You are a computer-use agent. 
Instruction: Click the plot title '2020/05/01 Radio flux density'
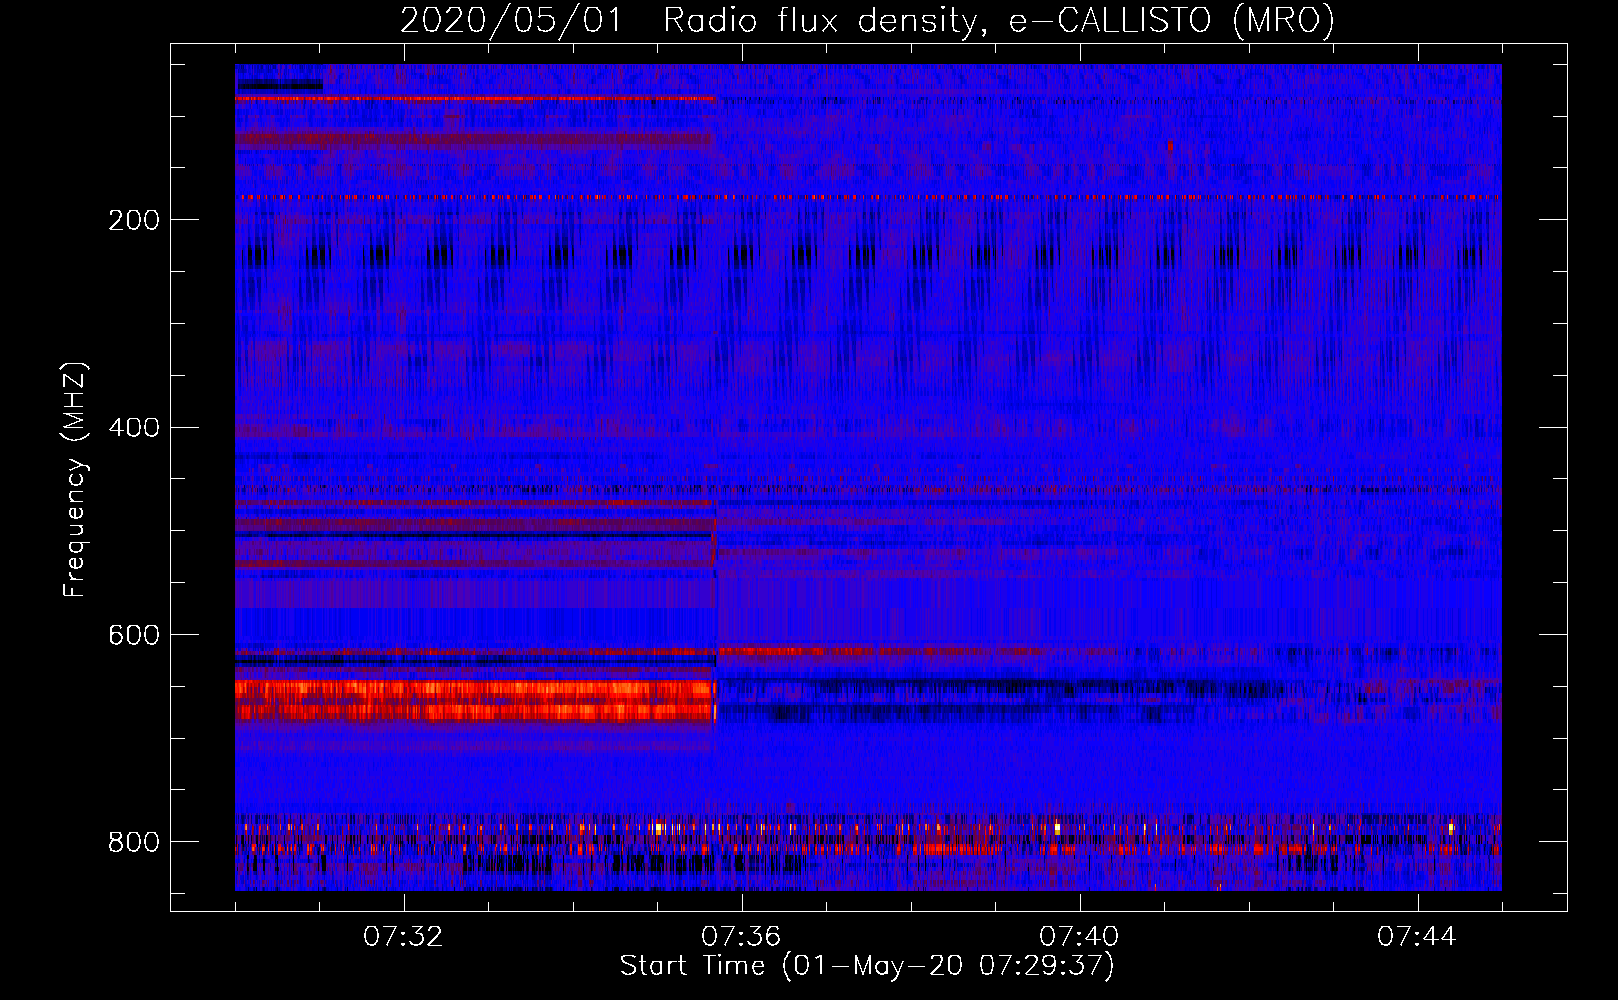click(x=867, y=20)
